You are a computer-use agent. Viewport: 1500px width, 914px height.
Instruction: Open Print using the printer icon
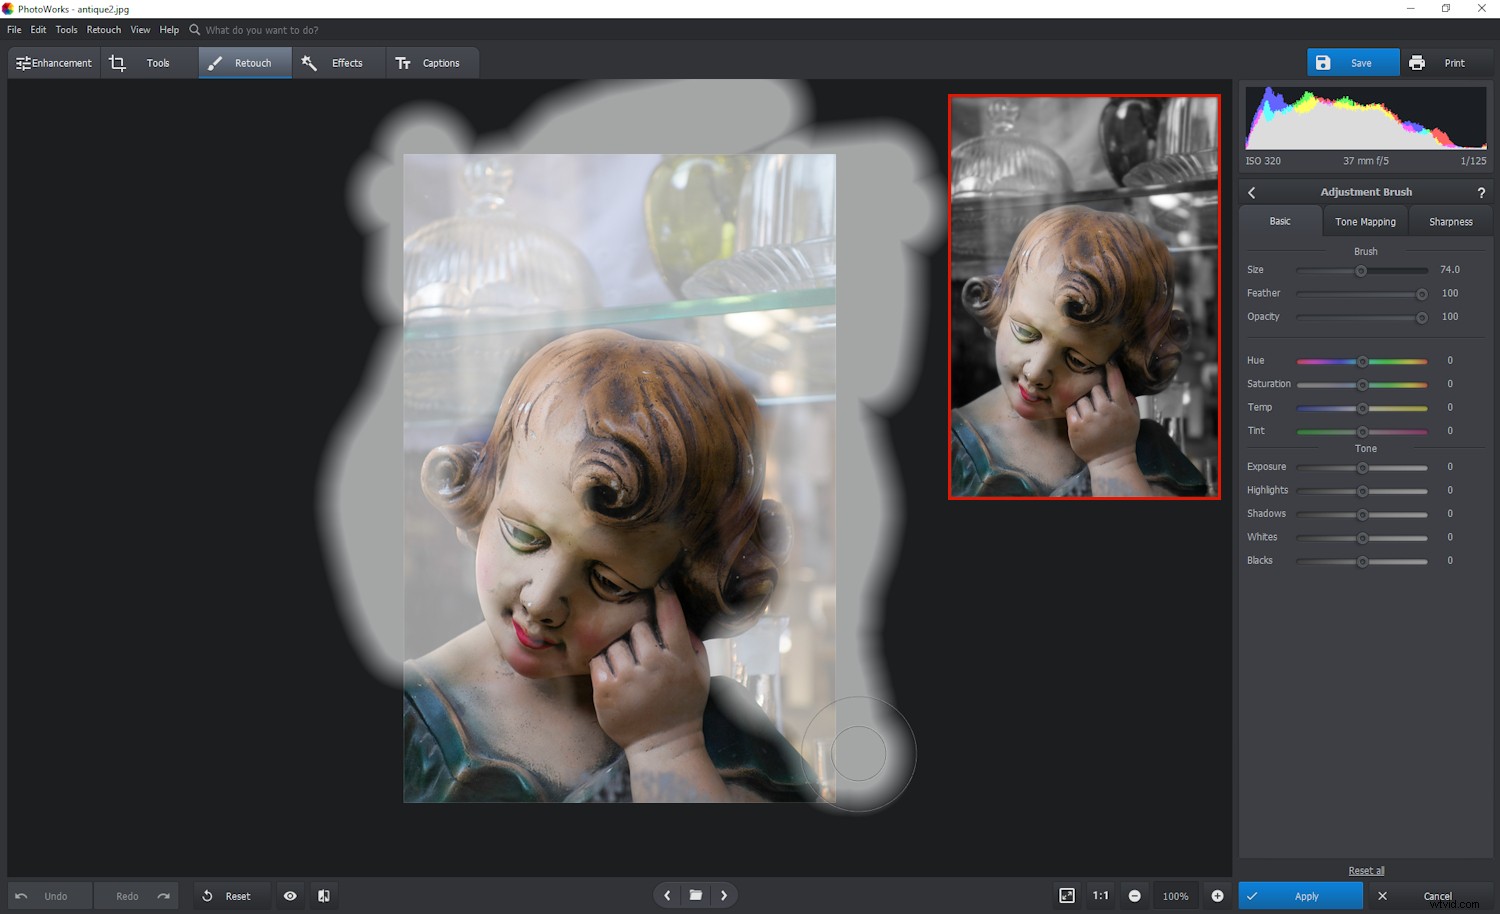(x=1418, y=62)
